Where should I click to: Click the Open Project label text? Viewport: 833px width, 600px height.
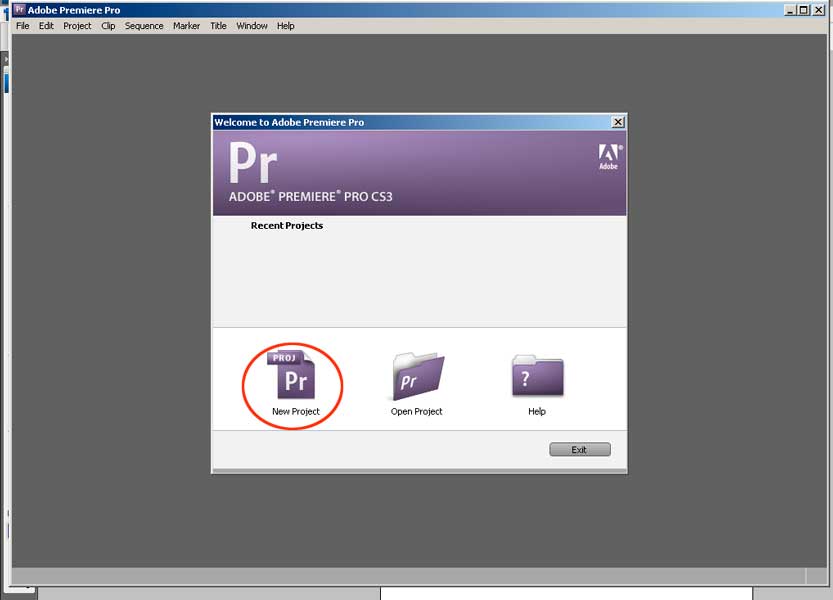pos(416,411)
